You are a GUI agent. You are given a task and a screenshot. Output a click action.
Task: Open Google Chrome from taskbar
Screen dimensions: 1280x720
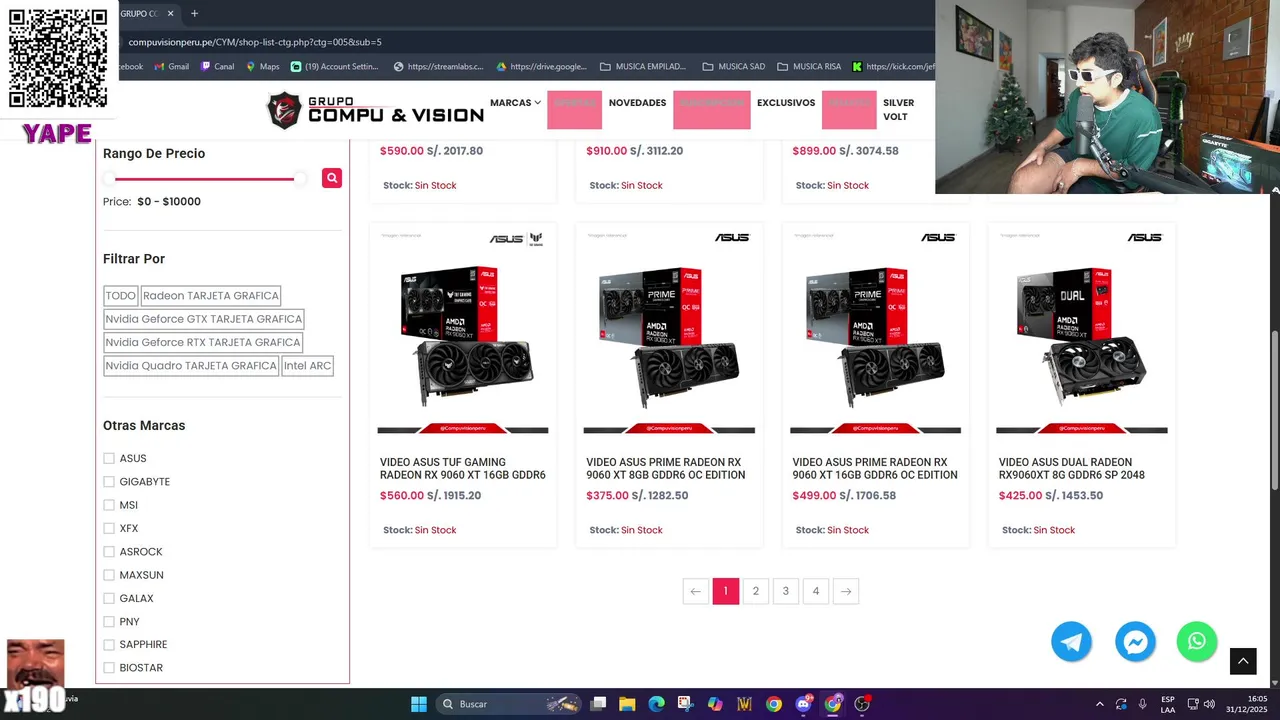tap(774, 704)
